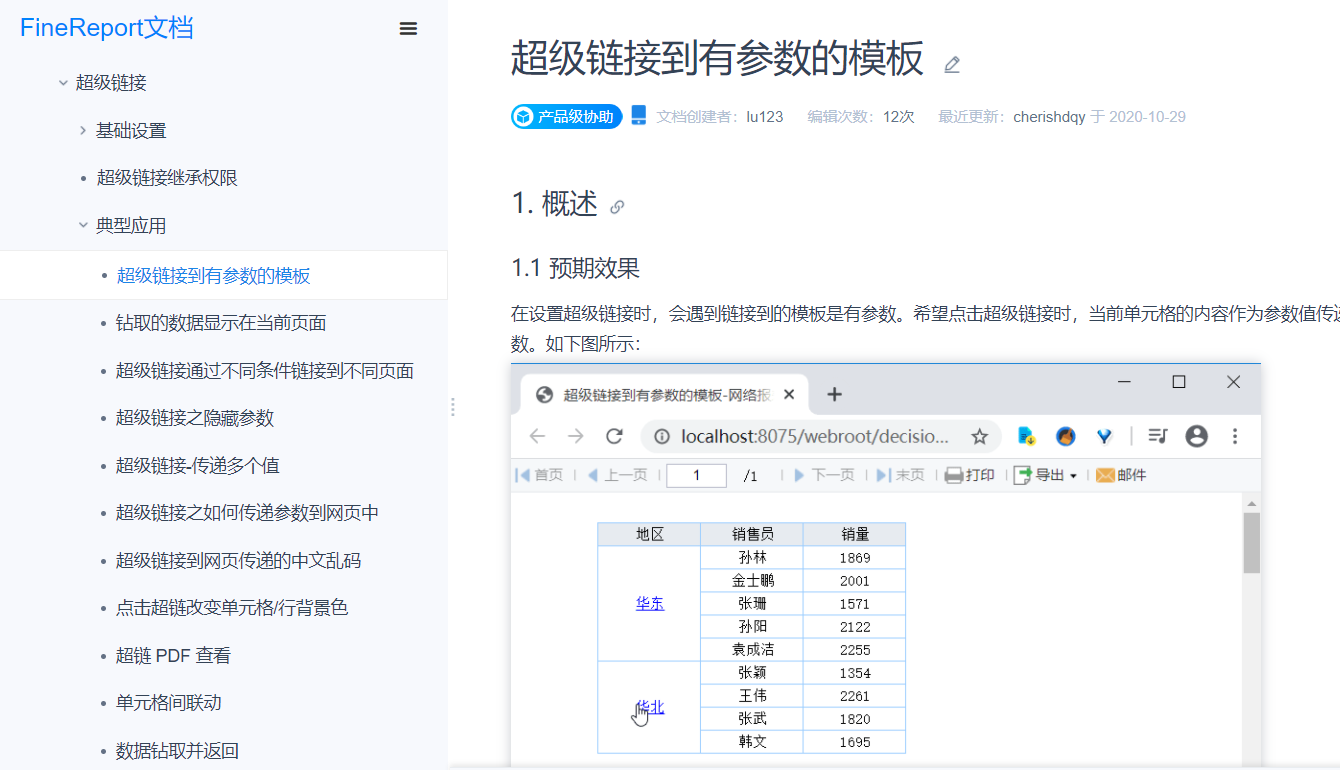Click the bookmark star icon in address bar
The width and height of the screenshot is (1340, 770).
coord(980,436)
